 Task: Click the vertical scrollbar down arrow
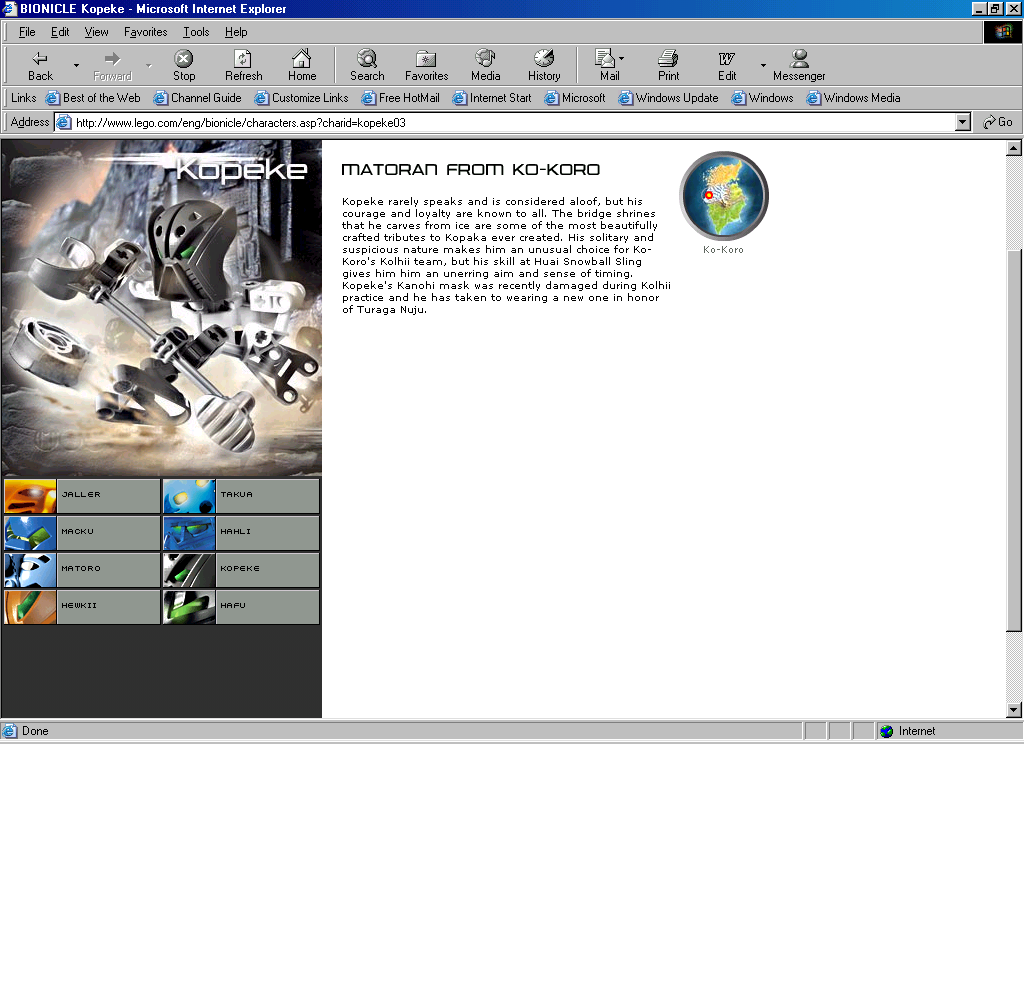(1013, 710)
